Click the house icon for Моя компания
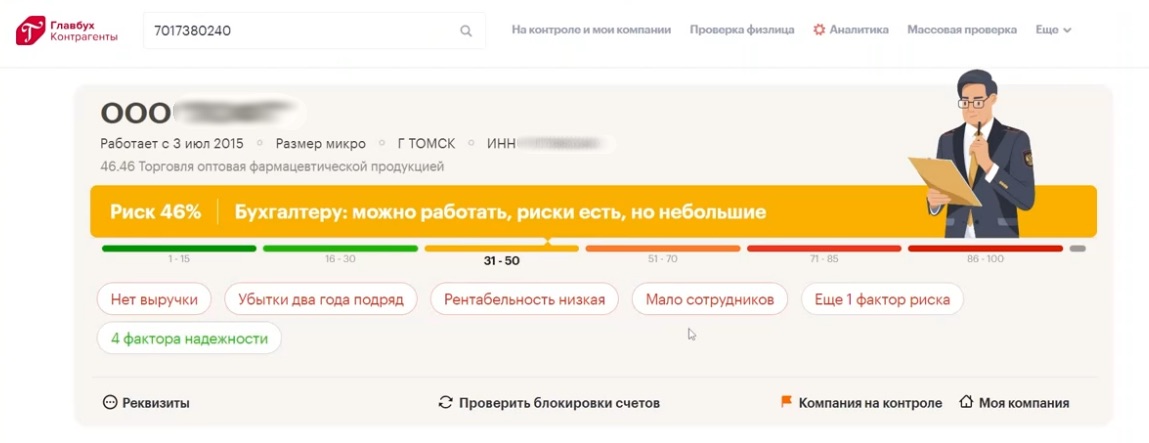Screen dimensions: 1149x443 tap(966, 402)
